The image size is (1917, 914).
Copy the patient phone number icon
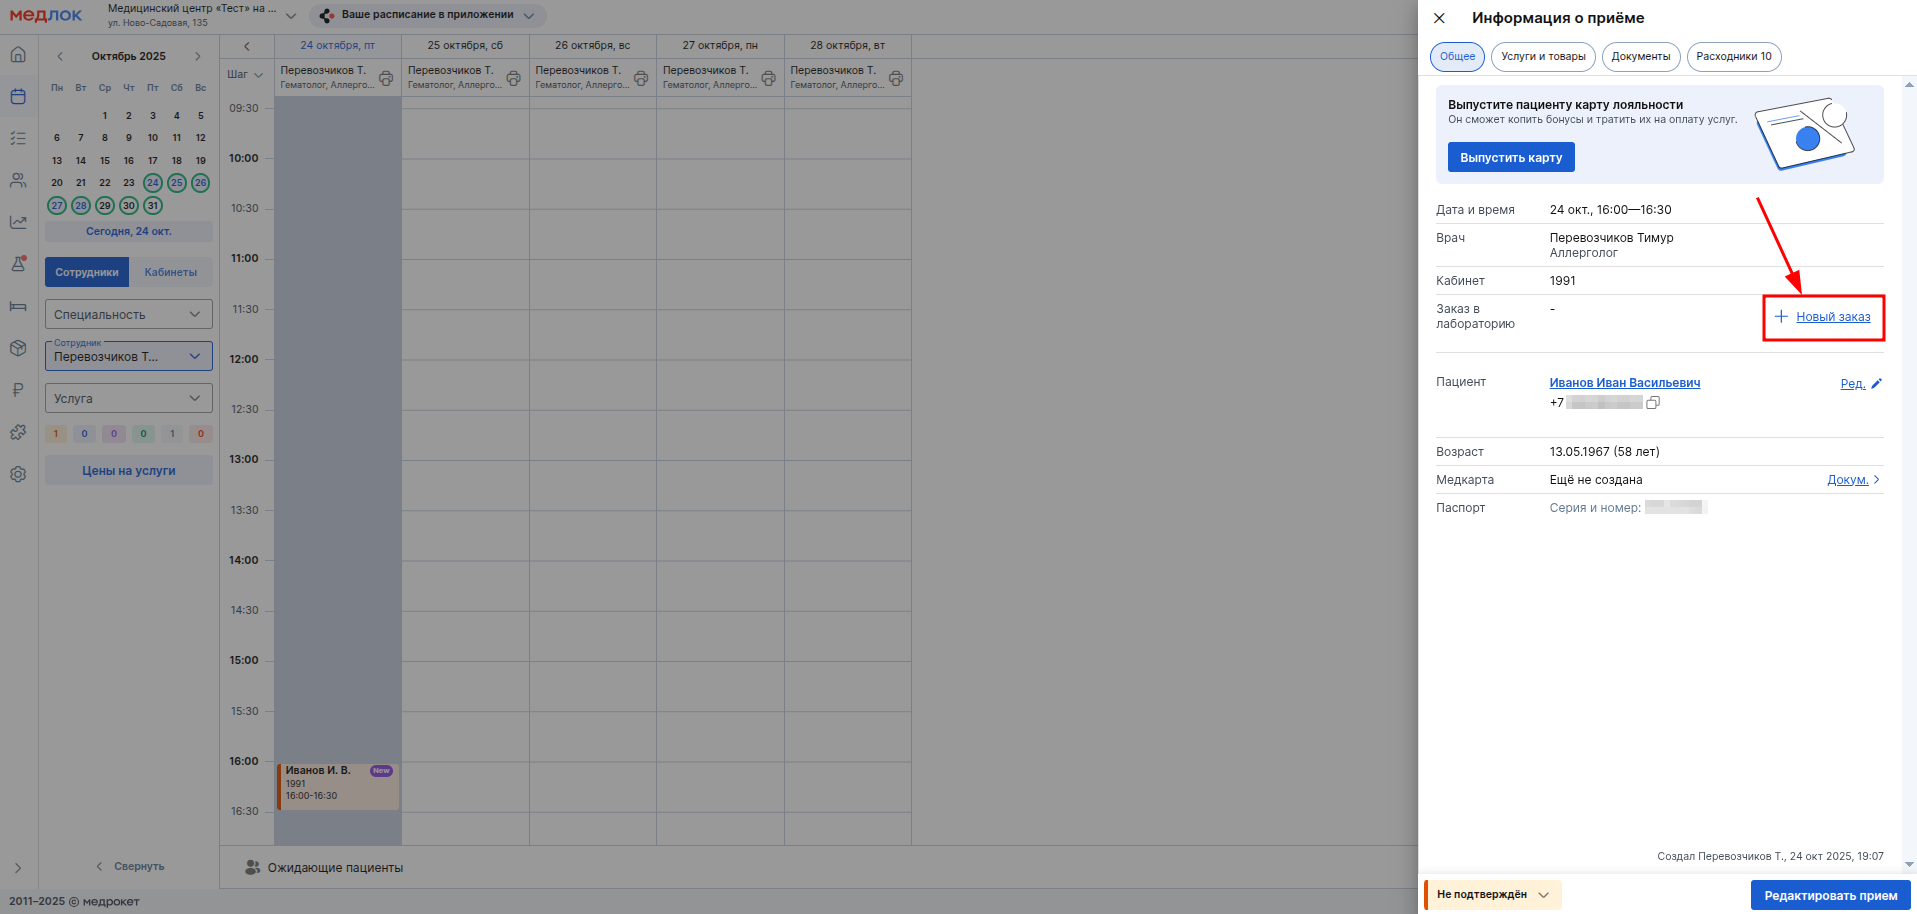[x=1653, y=403]
